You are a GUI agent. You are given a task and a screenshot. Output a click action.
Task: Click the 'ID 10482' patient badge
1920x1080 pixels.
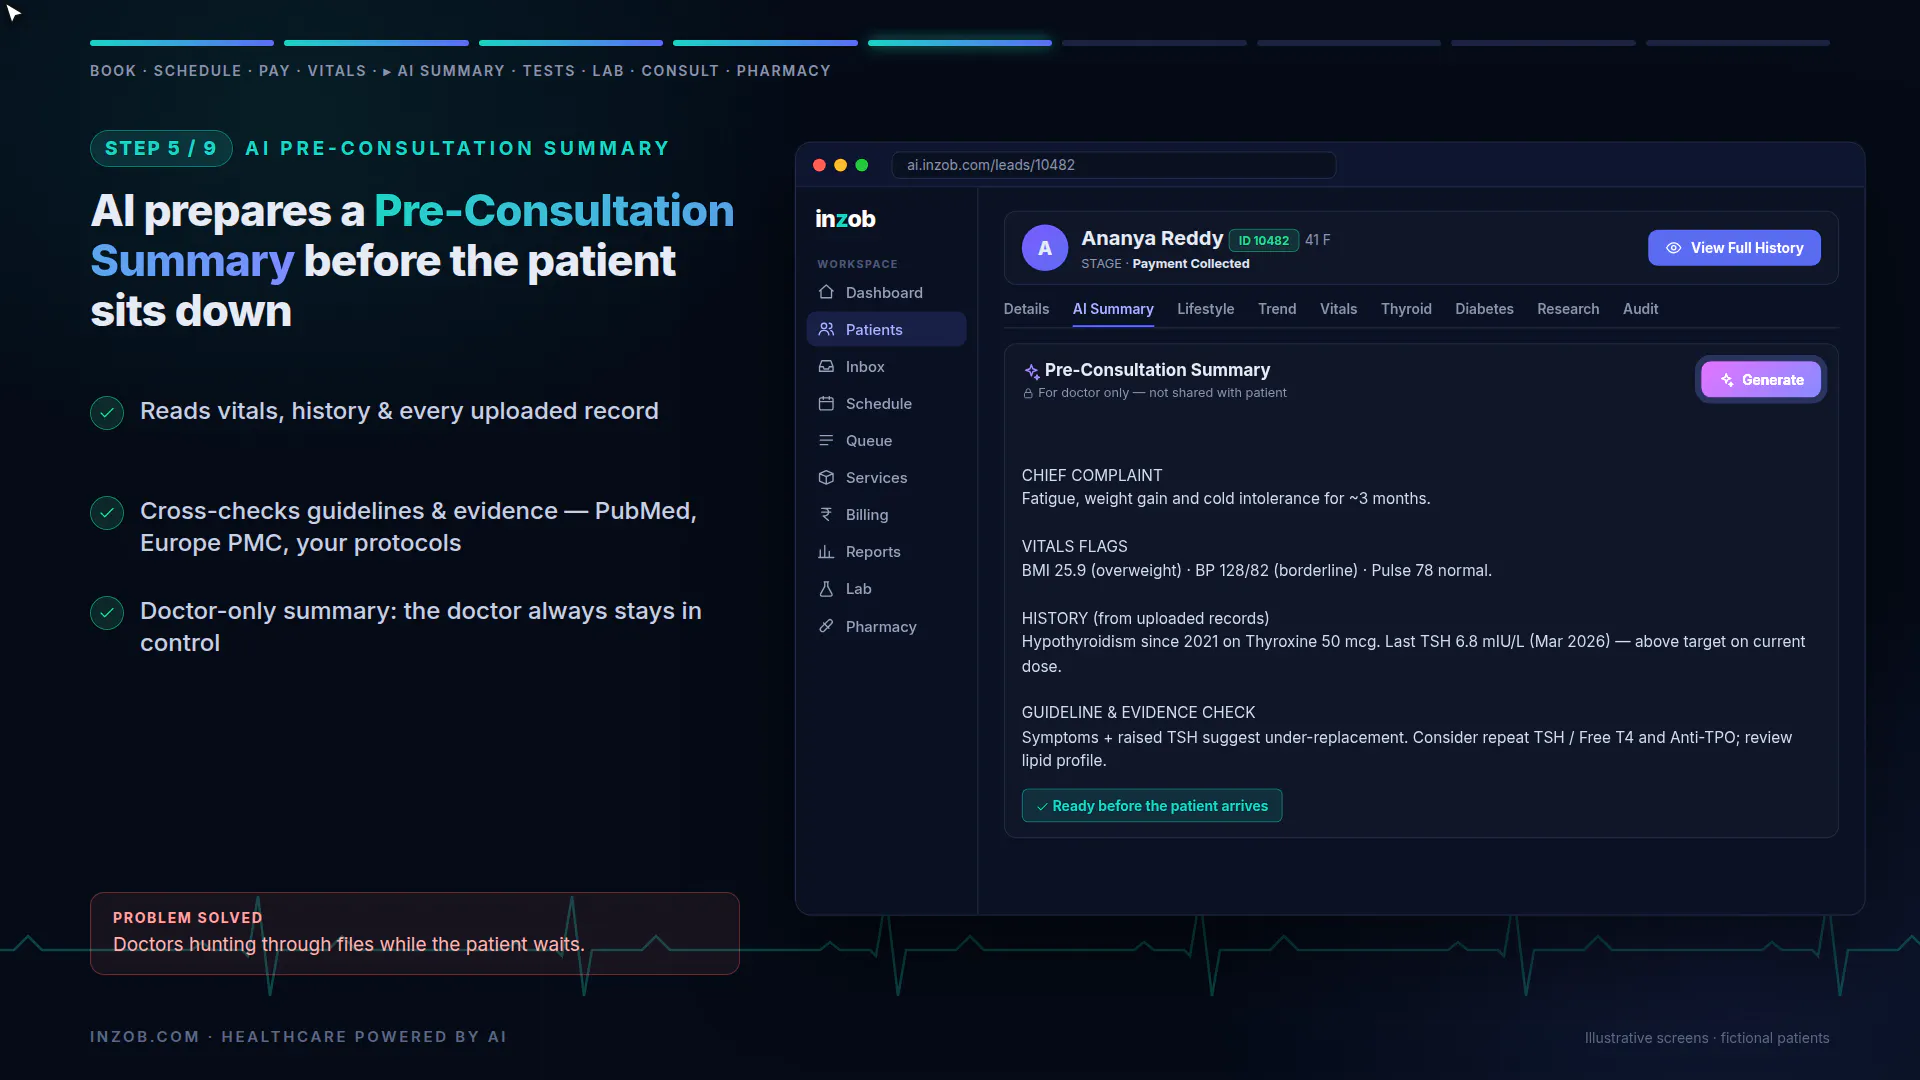[x=1263, y=241]
